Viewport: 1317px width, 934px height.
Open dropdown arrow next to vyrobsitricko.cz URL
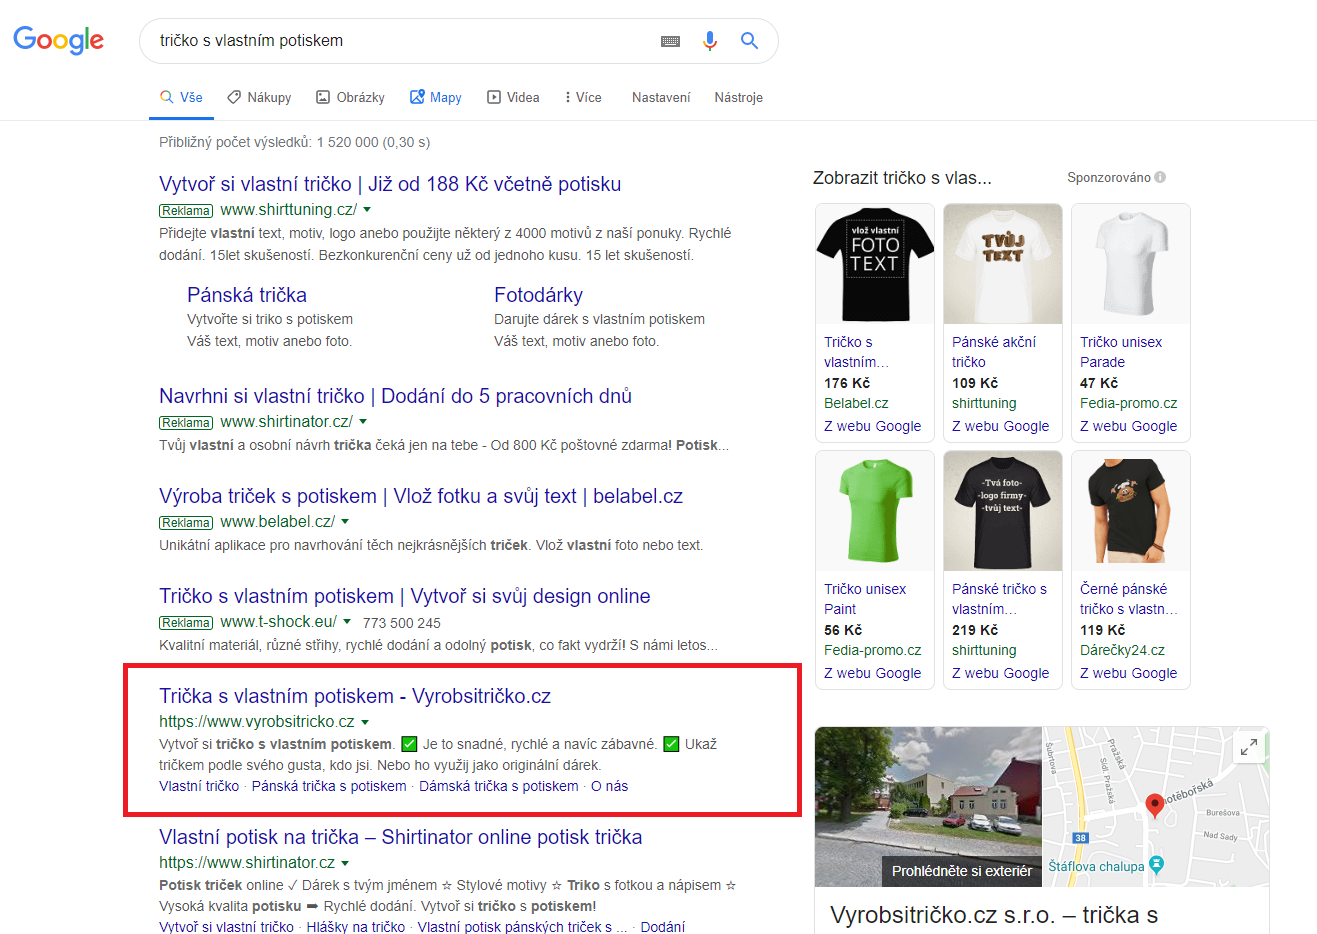tap(365, 722)
